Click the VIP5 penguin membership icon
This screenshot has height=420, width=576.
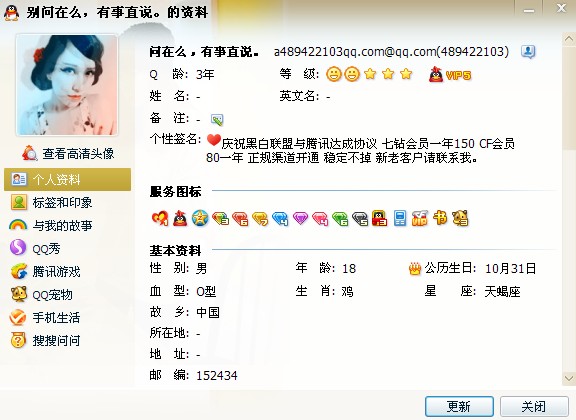tap(450, 75)
